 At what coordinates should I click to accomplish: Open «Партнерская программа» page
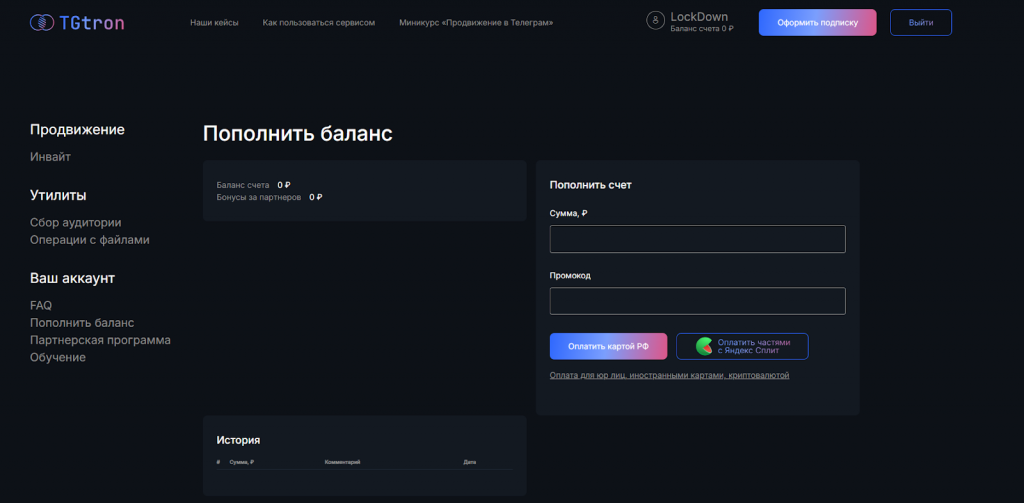tap(100, 340)
